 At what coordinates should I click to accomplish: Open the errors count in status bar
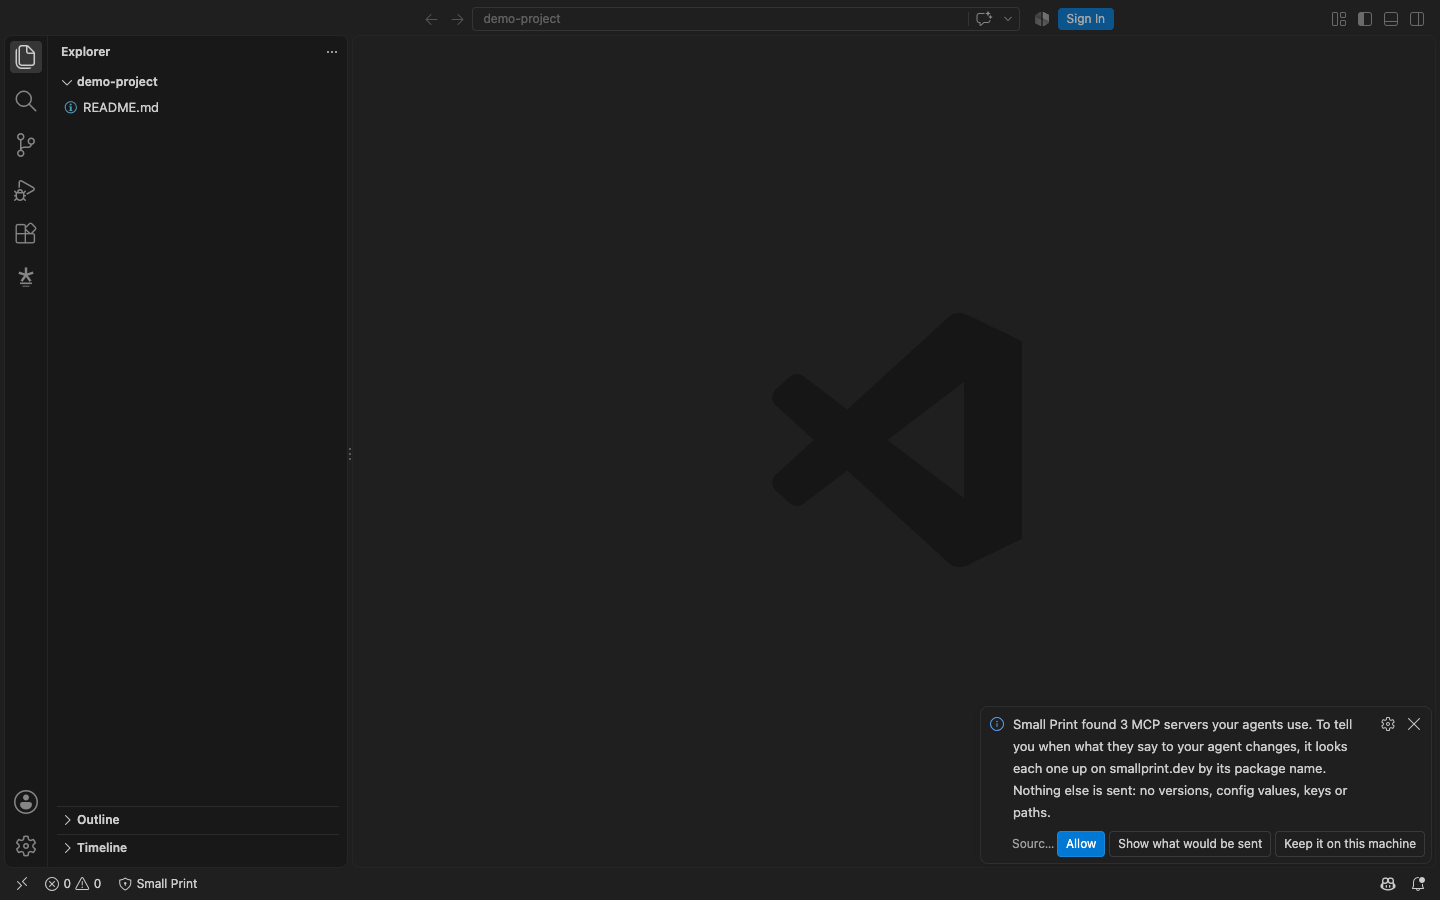click(58, 884)
